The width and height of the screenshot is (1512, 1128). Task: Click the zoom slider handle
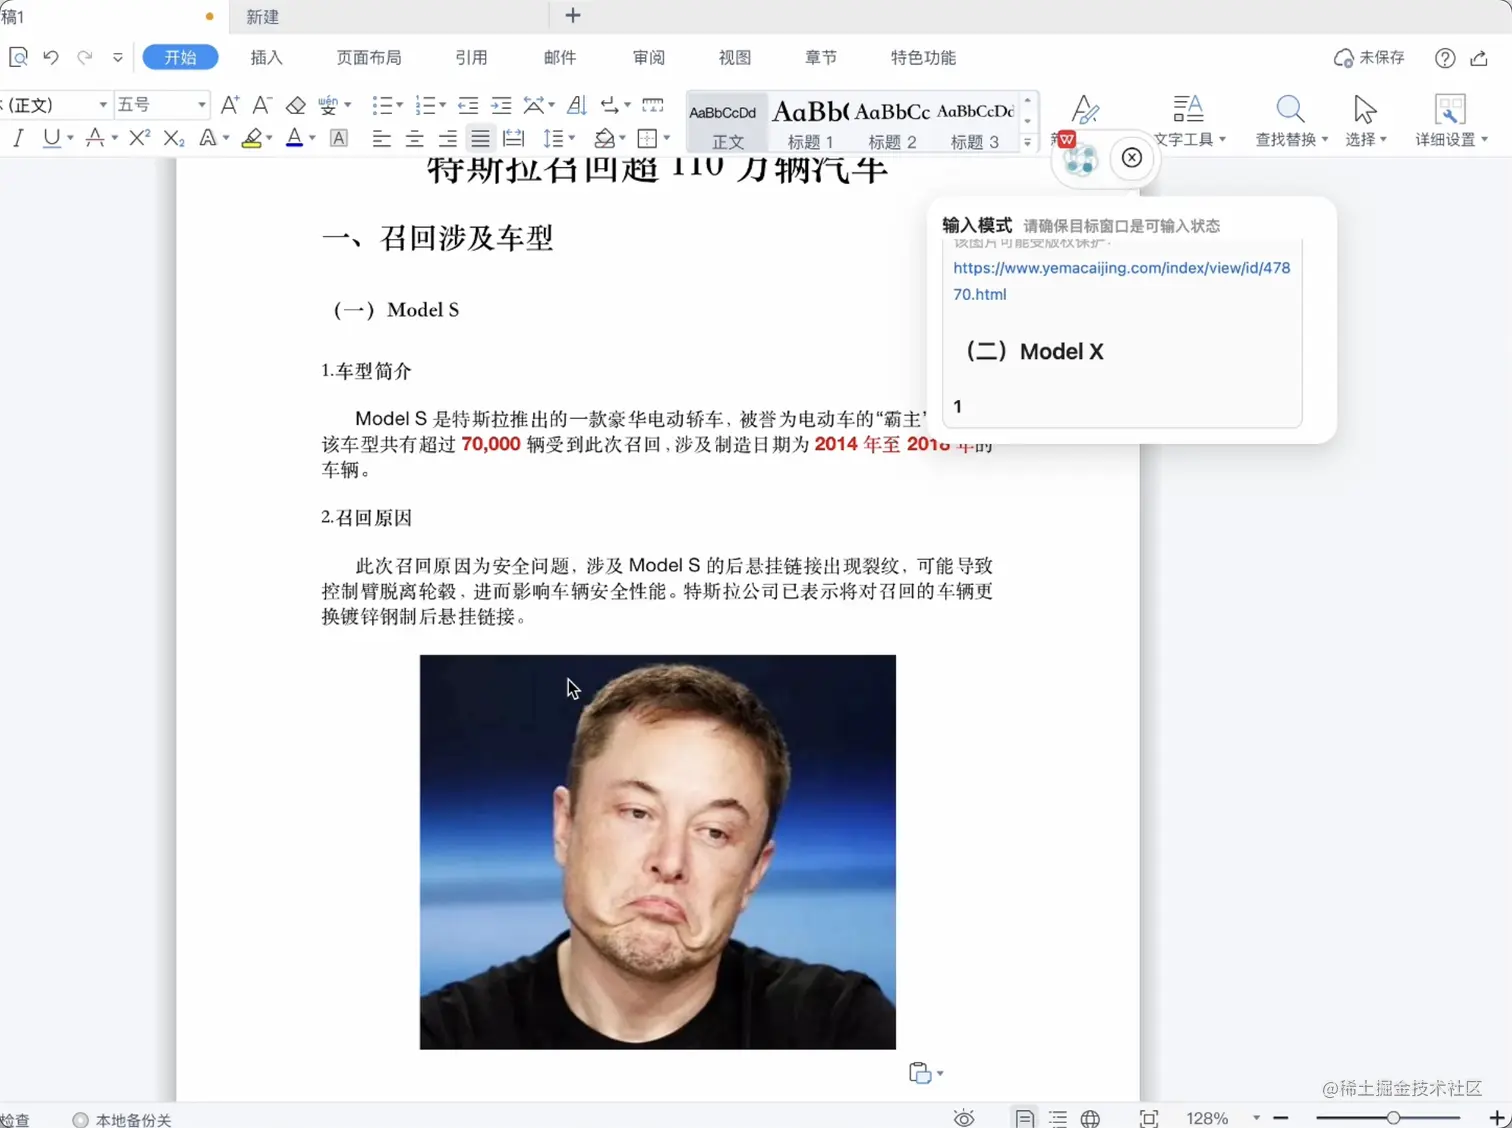pos(1393,1117)
